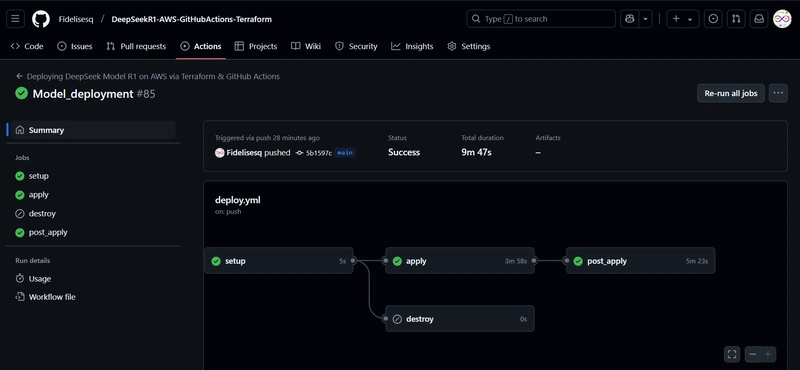Open the Copilot icon button
Screen dimensions: 800x370
pos(630,19)
